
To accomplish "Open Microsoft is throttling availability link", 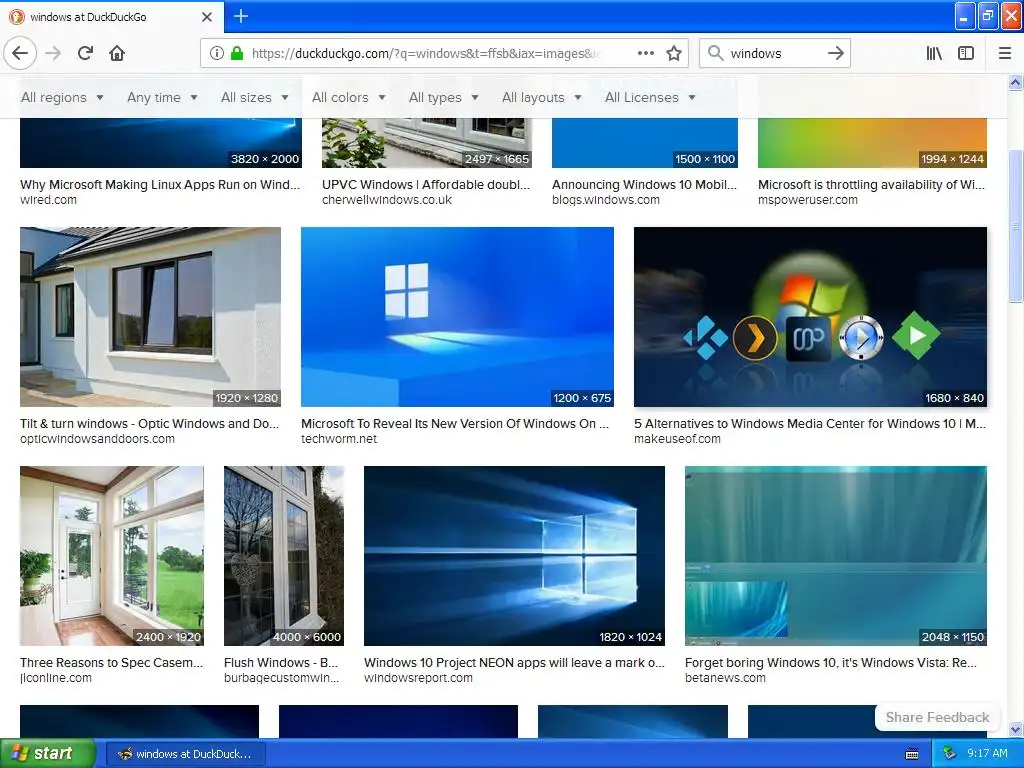I will pyautogui.click(x=871, y=185).
